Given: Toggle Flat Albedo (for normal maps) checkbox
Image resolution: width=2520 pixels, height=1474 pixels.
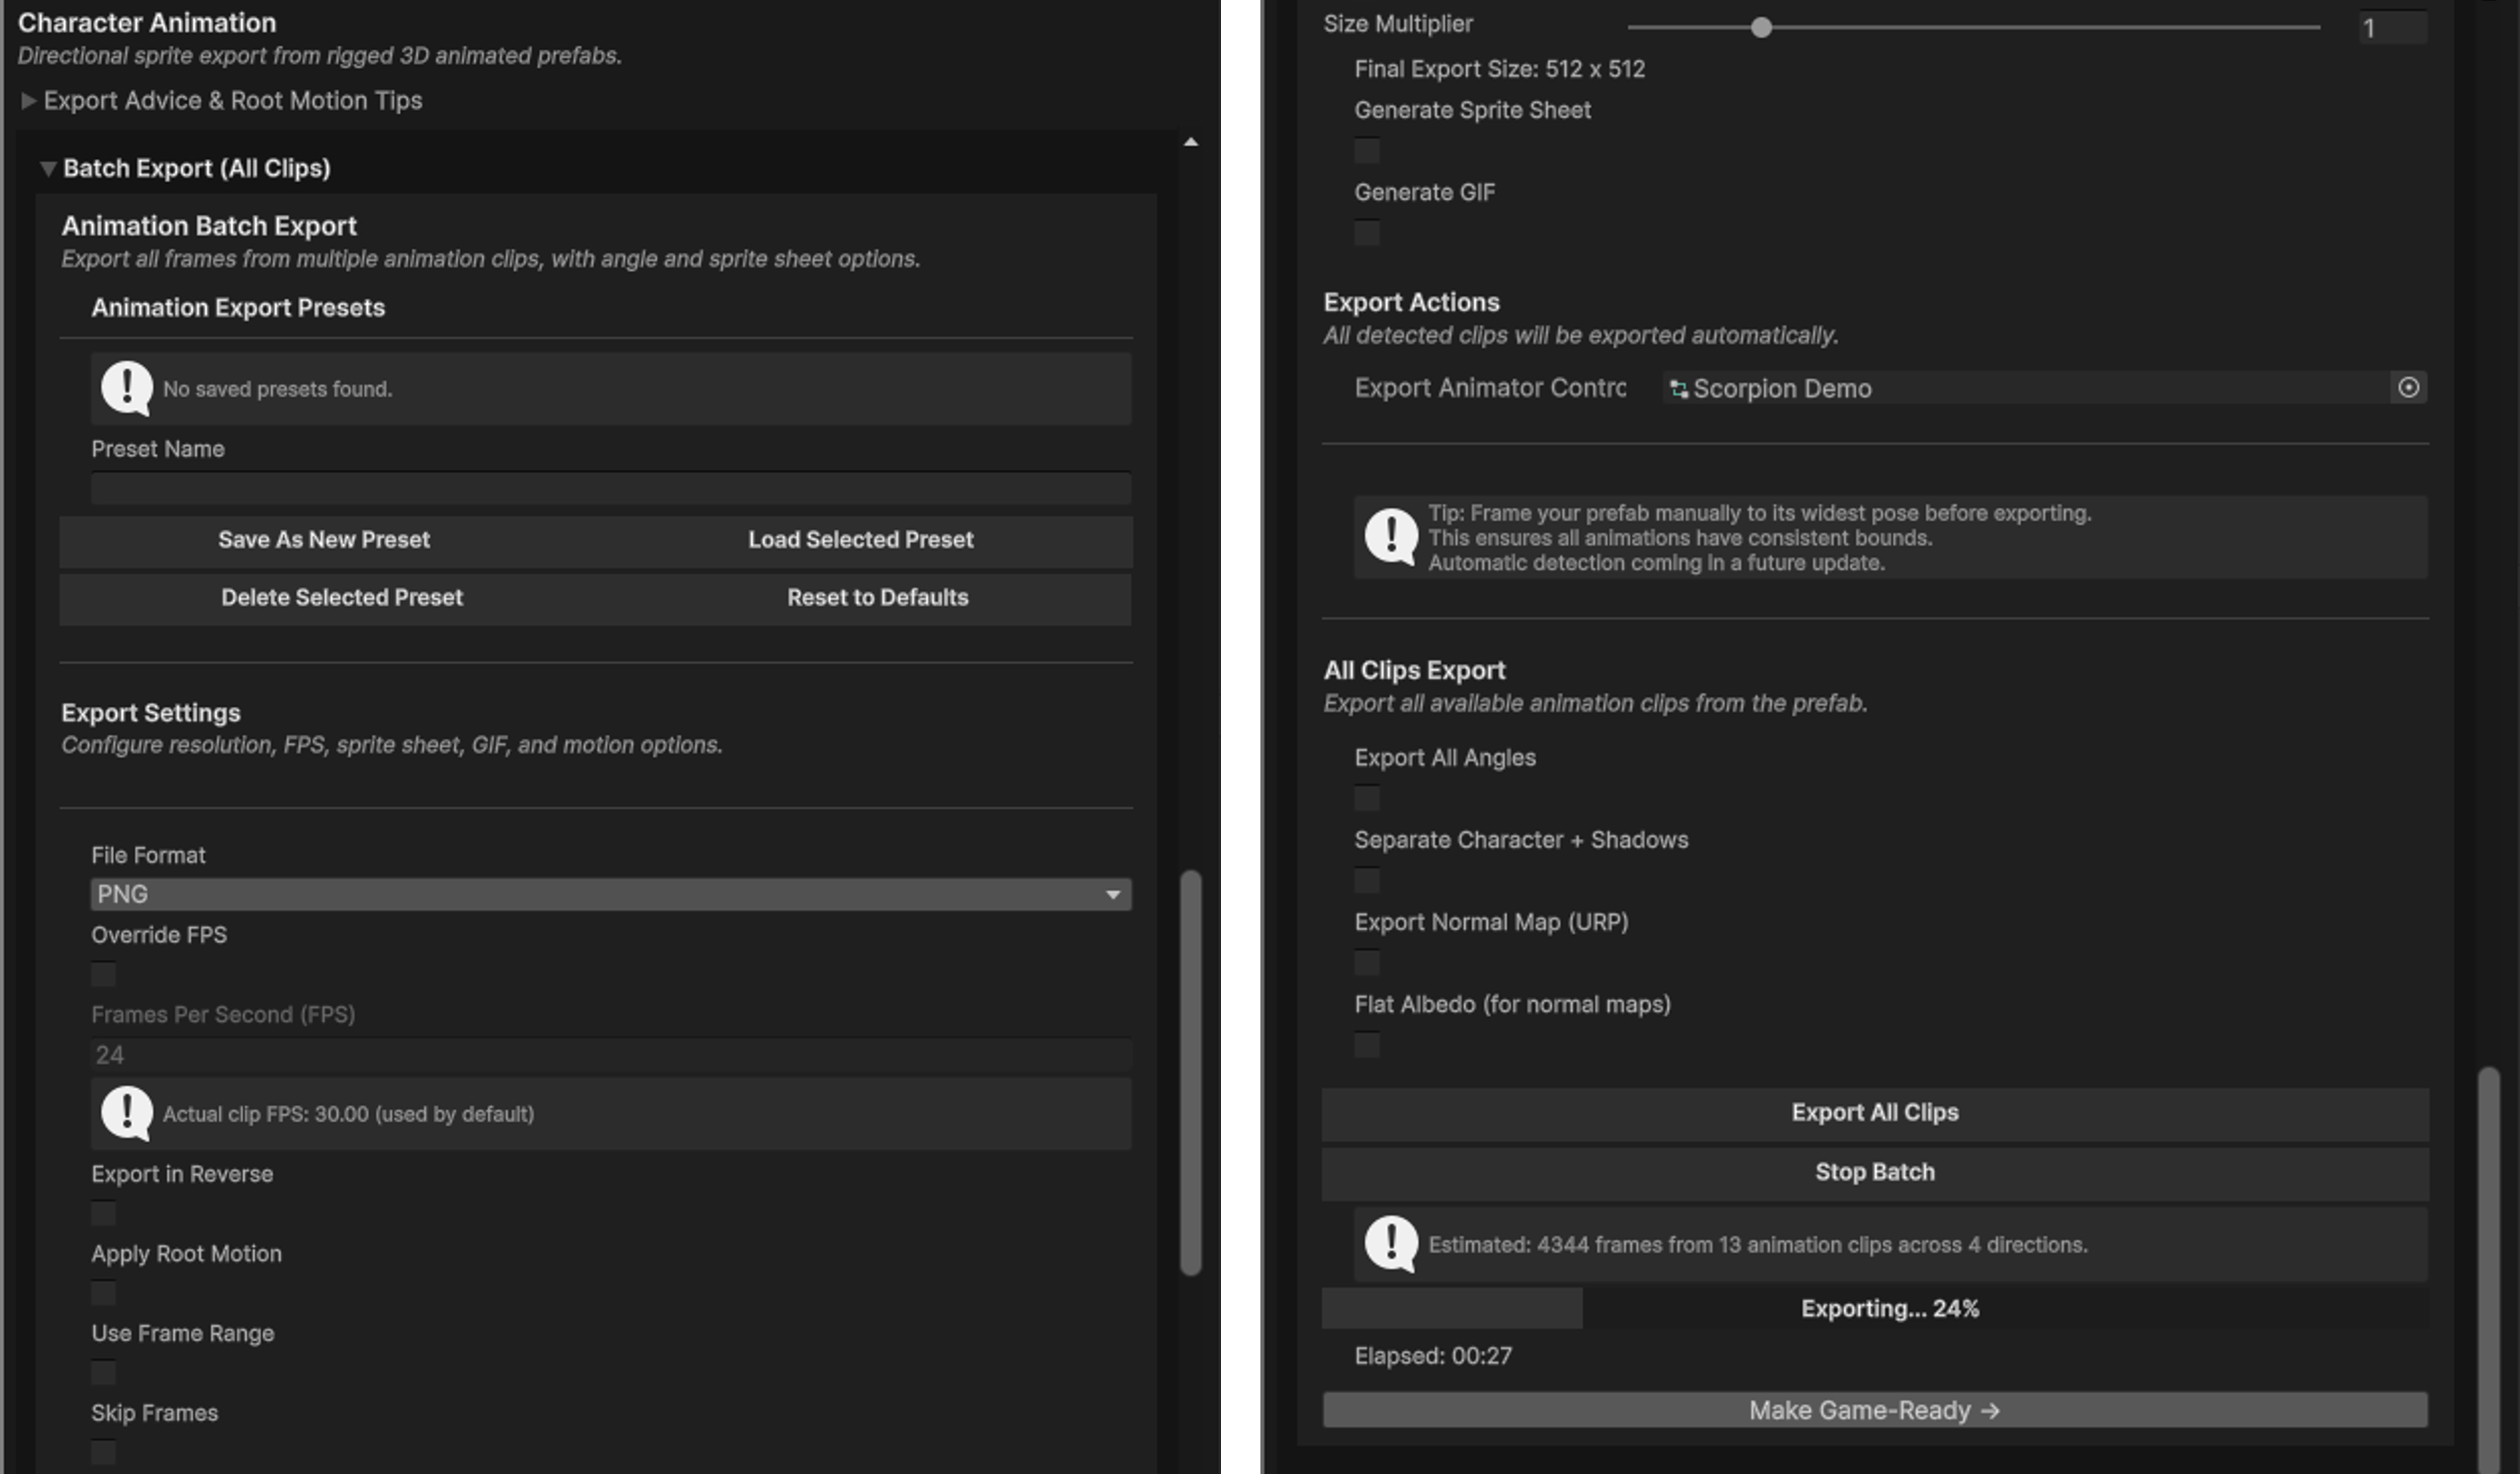Looking at the screenshot, I should tap(1367, 1045).
